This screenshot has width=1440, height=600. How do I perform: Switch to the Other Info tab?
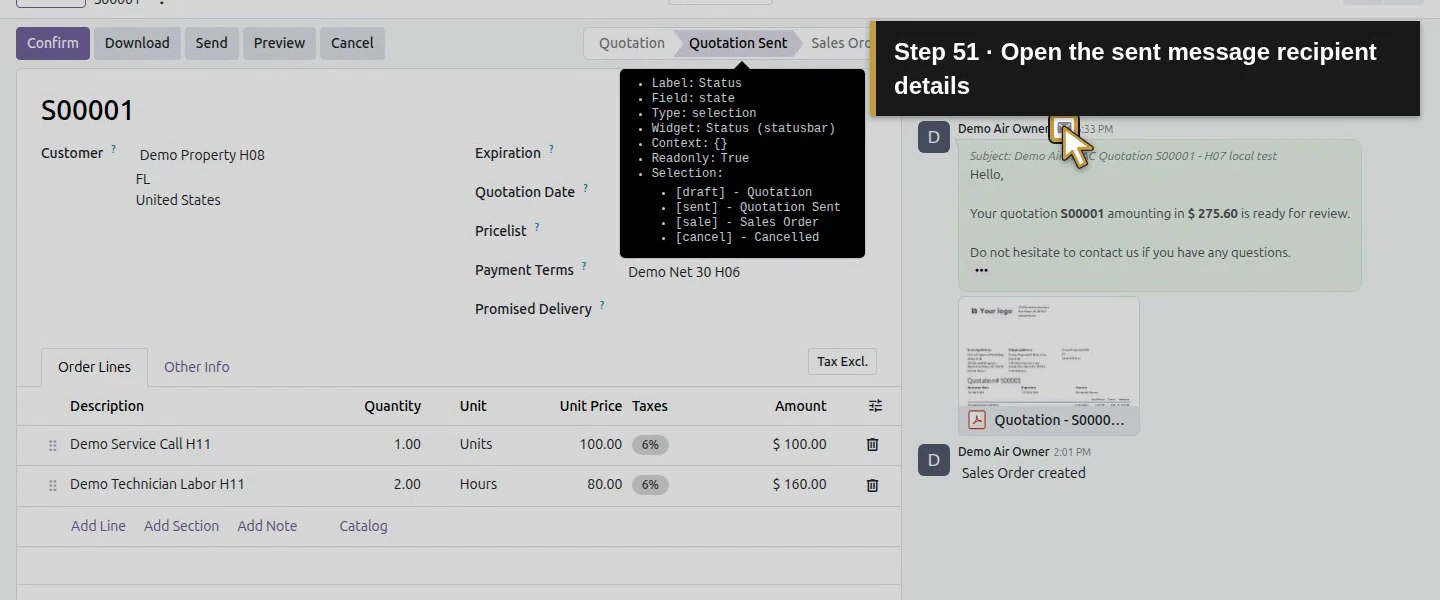click(x=196, y=367)
